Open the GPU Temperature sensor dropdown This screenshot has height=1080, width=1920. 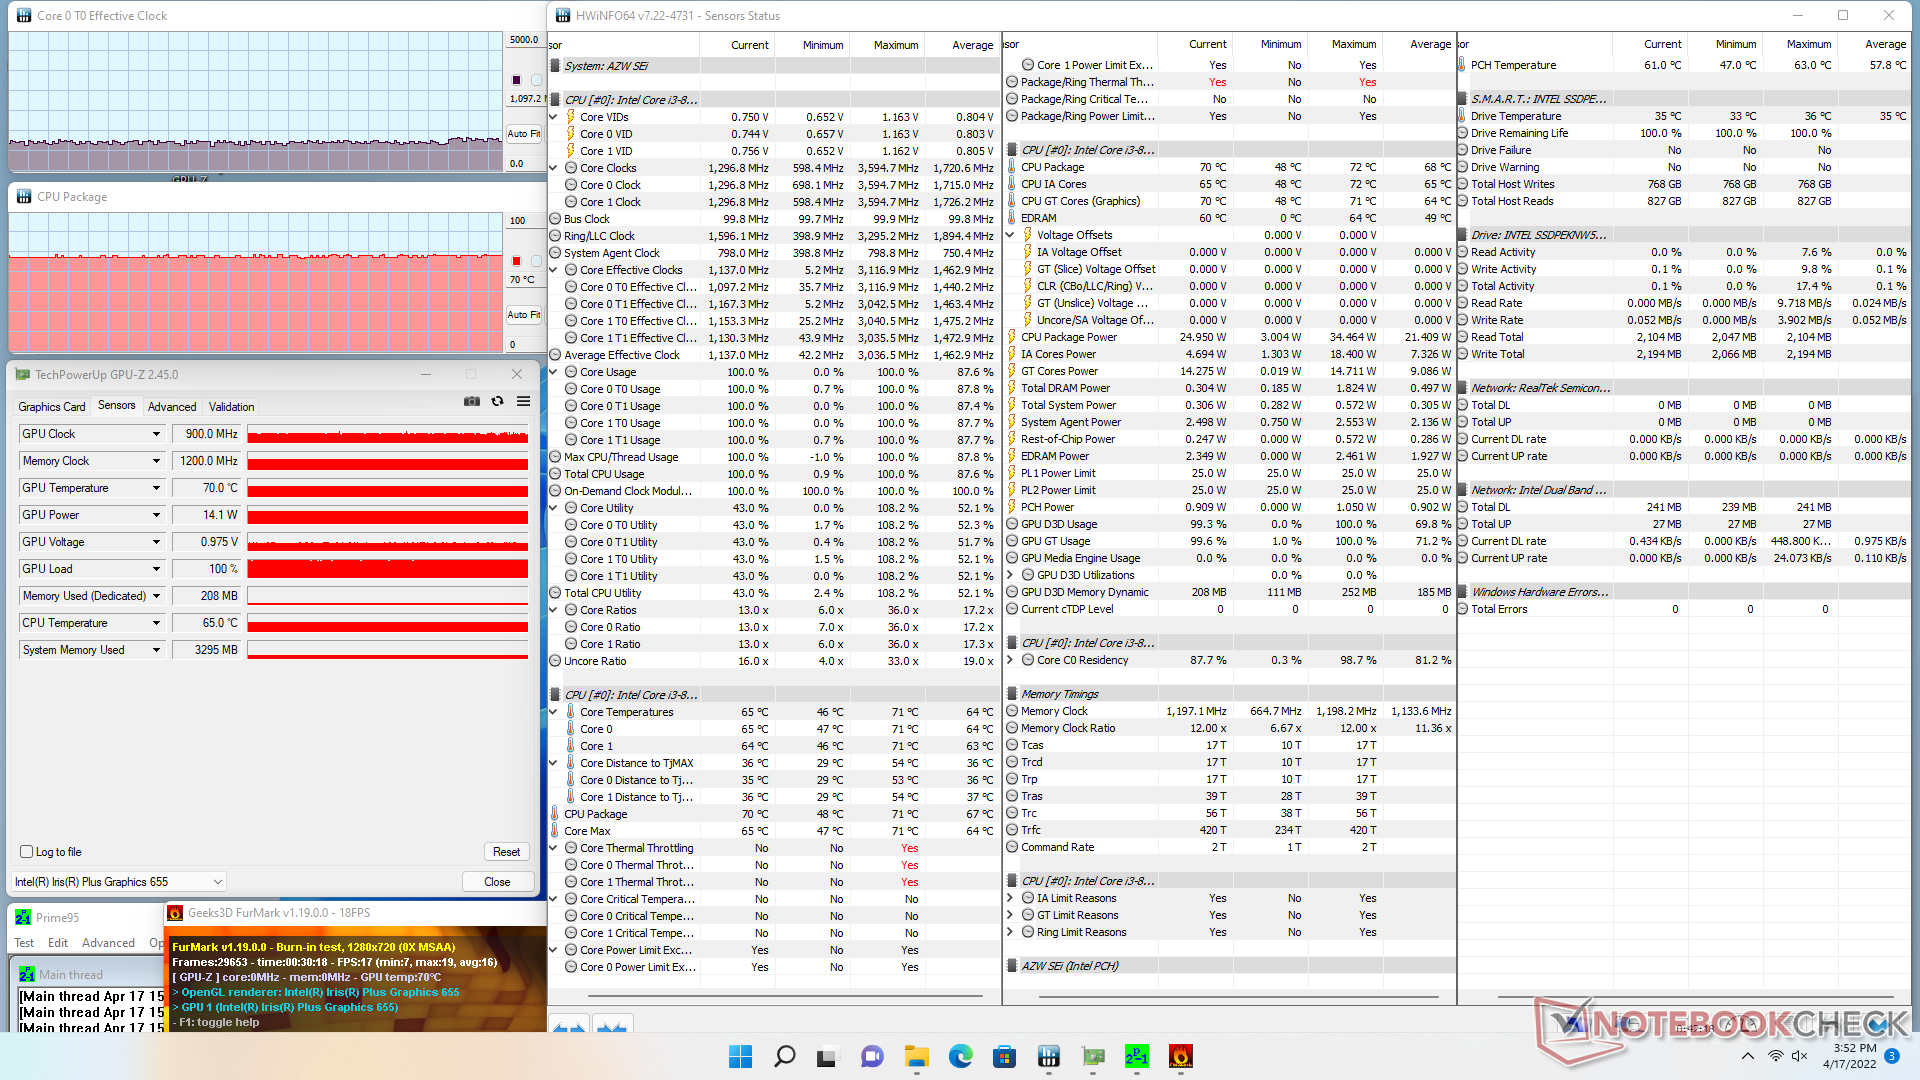coord(156,488)
